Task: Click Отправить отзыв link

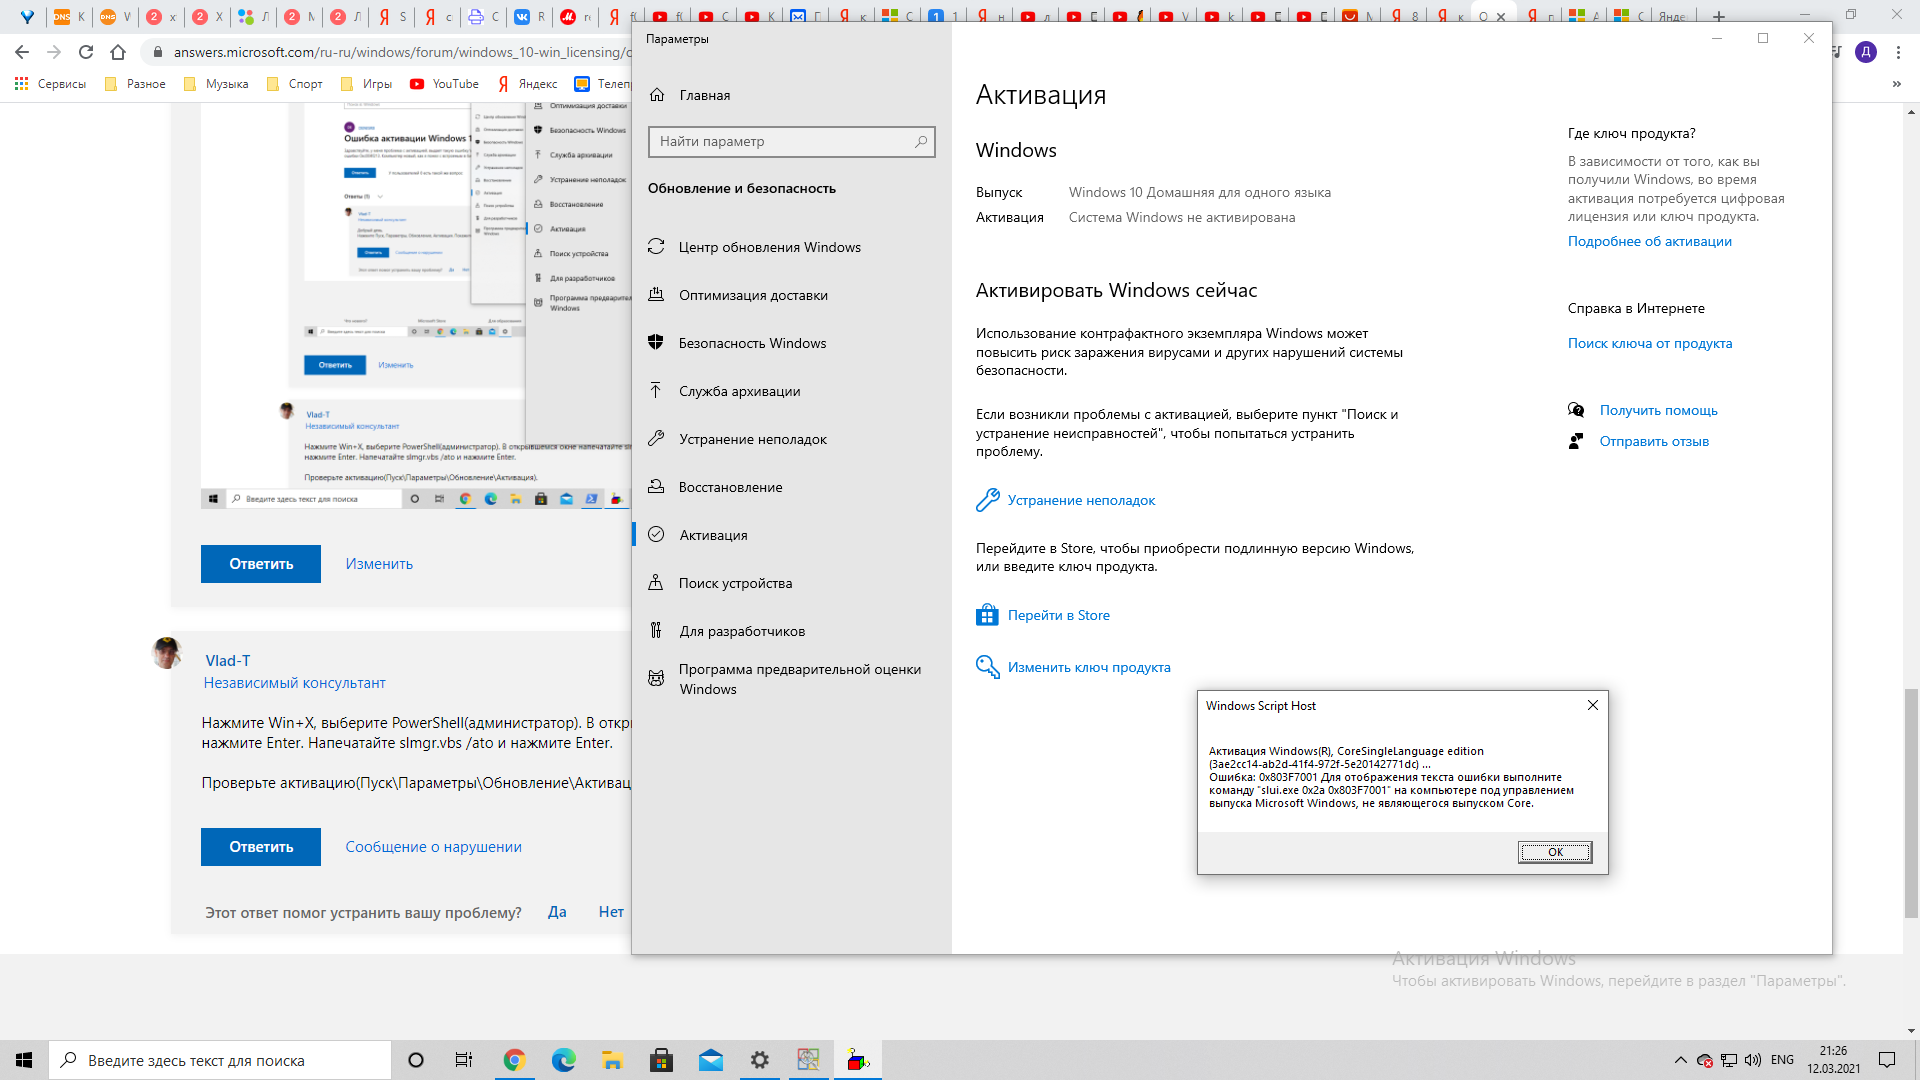Action: tap(1653, 441)
